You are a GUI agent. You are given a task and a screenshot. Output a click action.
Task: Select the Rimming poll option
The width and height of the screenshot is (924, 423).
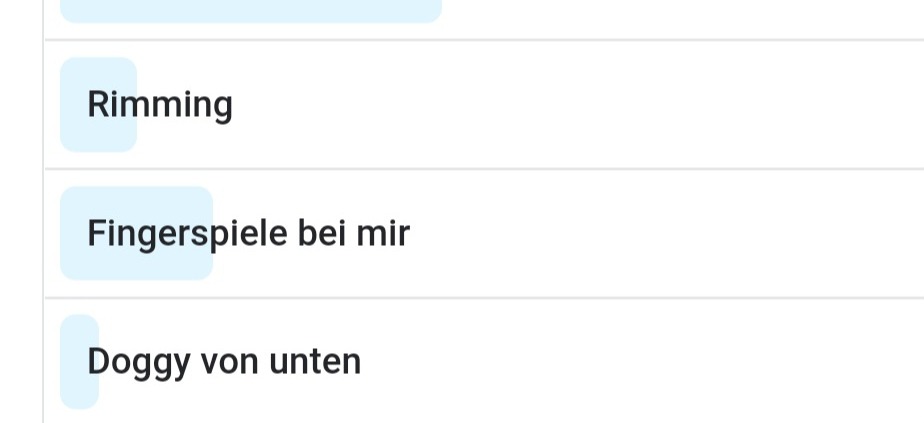[x=484, y=105]
